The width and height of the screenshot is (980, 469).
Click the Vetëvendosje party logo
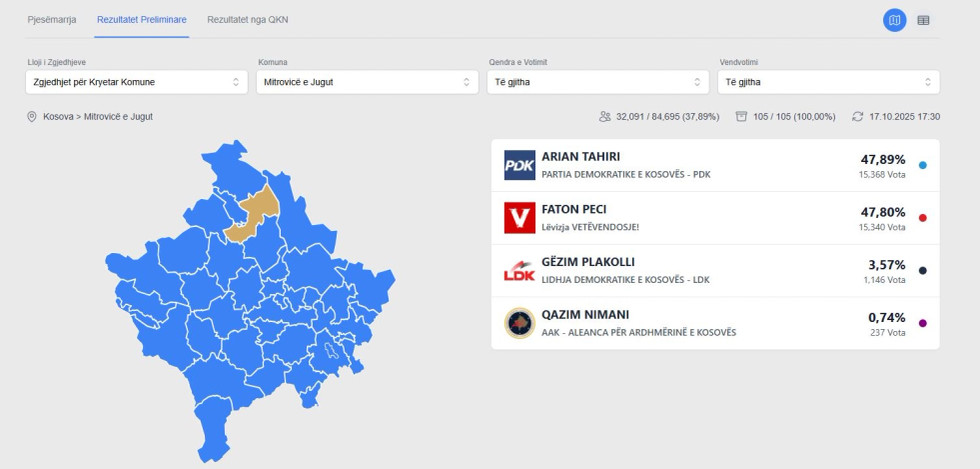pos(519,218)
